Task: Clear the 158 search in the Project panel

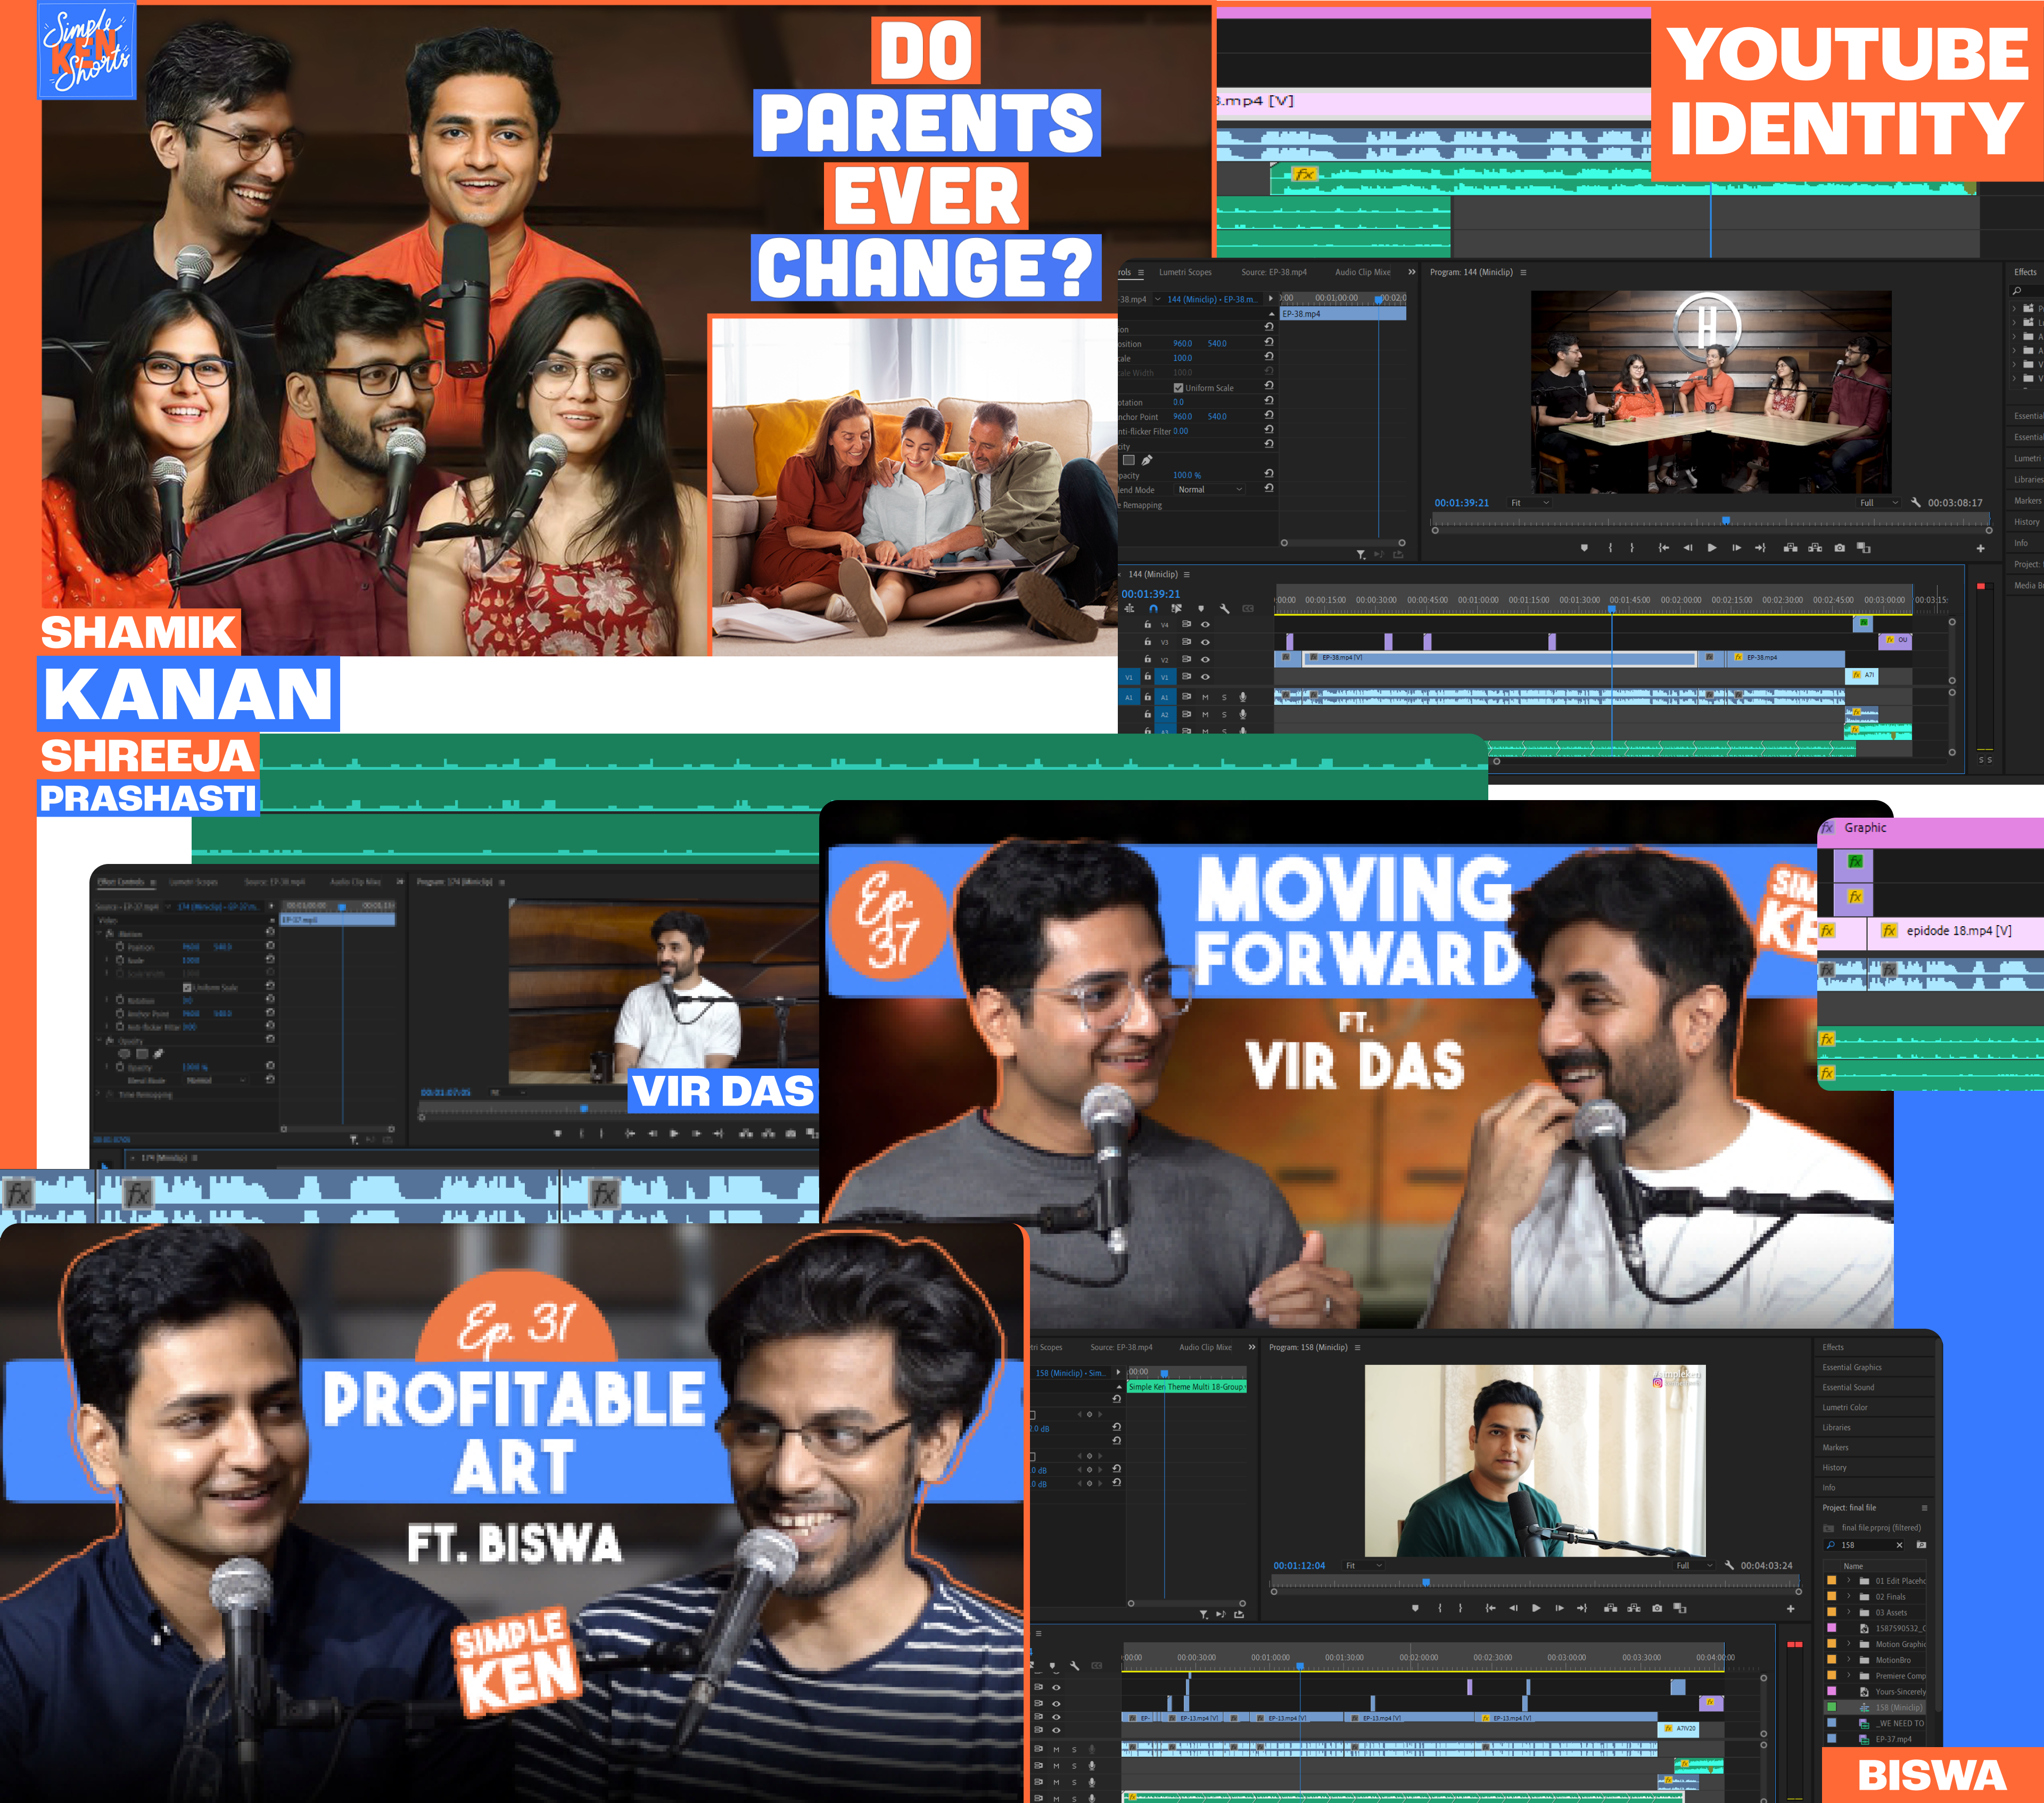Action: coord(1899,1545)
